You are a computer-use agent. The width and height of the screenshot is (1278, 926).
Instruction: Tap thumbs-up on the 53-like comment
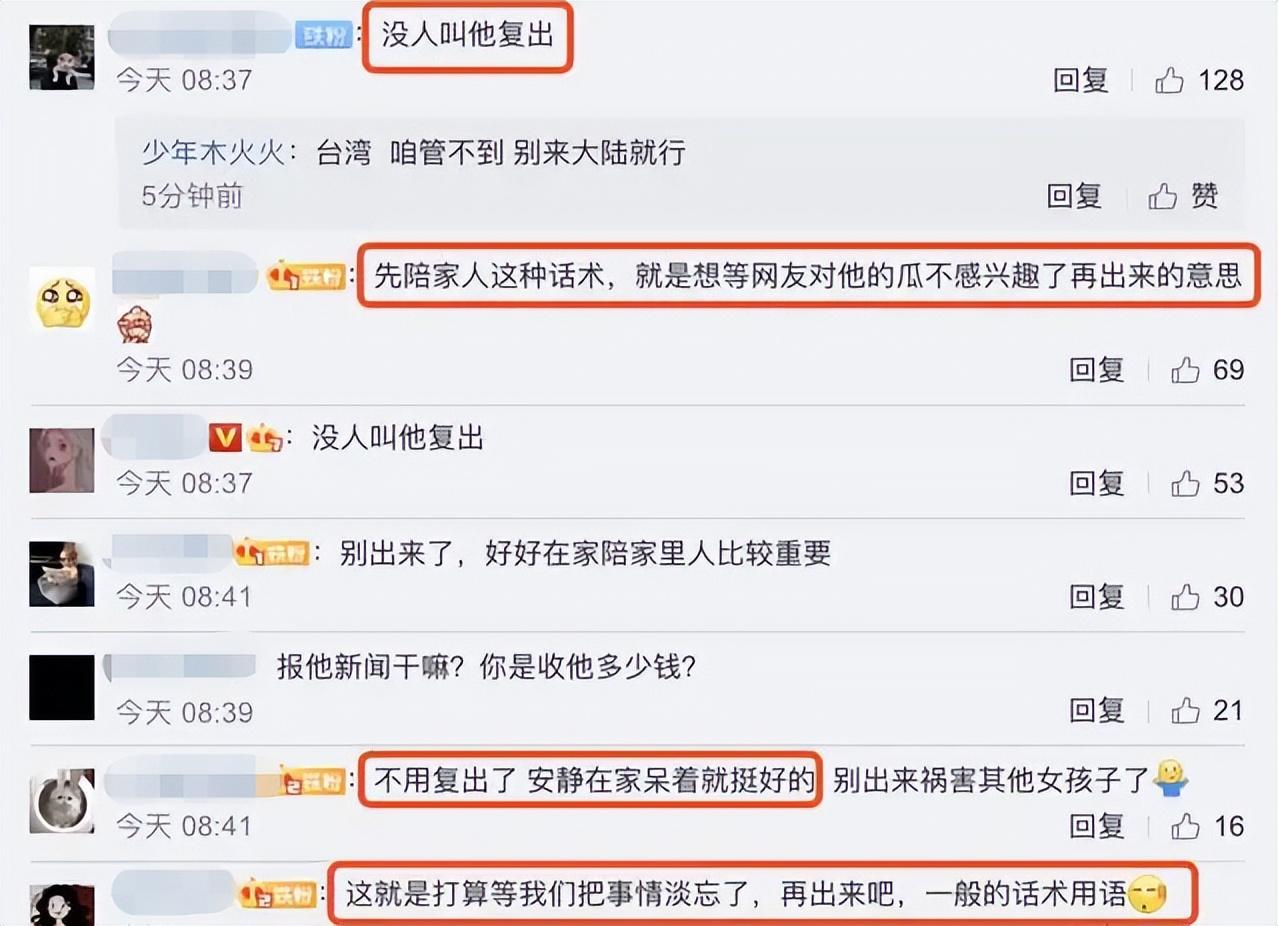(x=1185, y=484)
